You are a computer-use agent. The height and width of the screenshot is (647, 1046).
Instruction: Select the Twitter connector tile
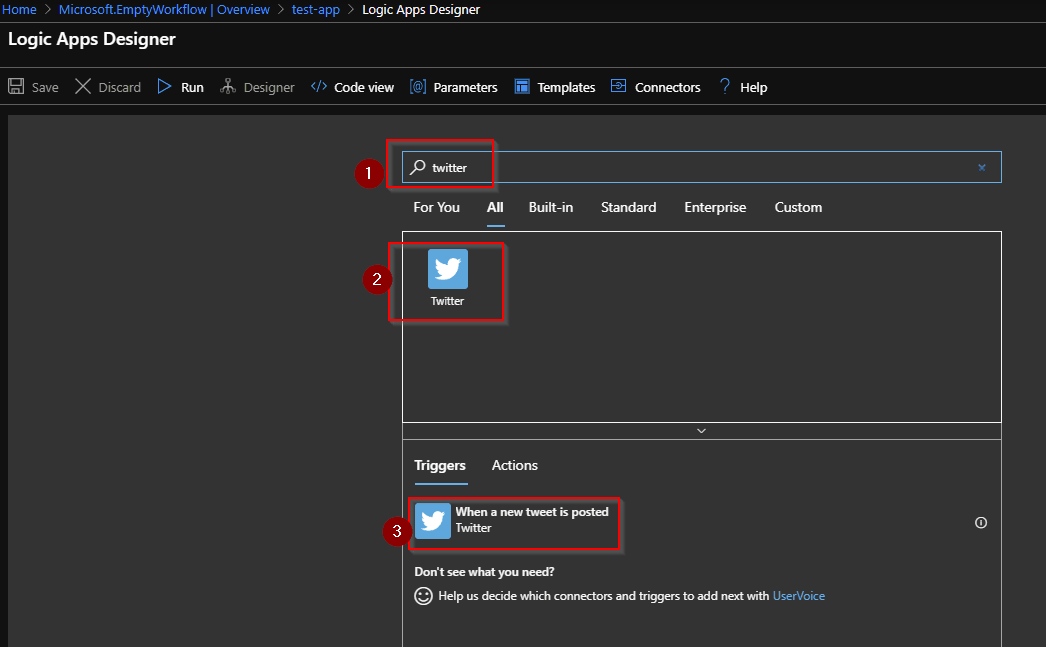pos(448,278)
